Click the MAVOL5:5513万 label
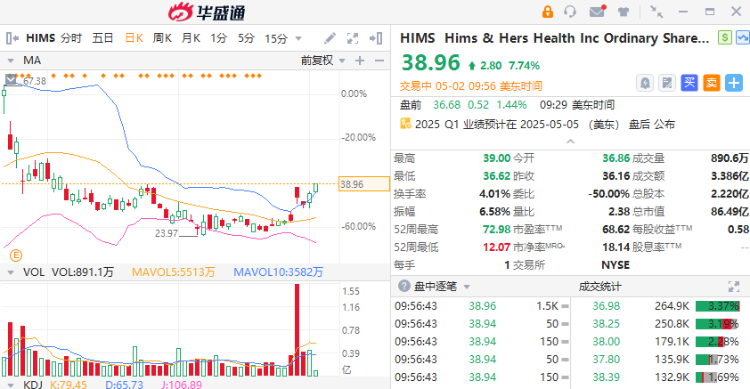This screenshot has height=389, width=750. coord(173,272)
